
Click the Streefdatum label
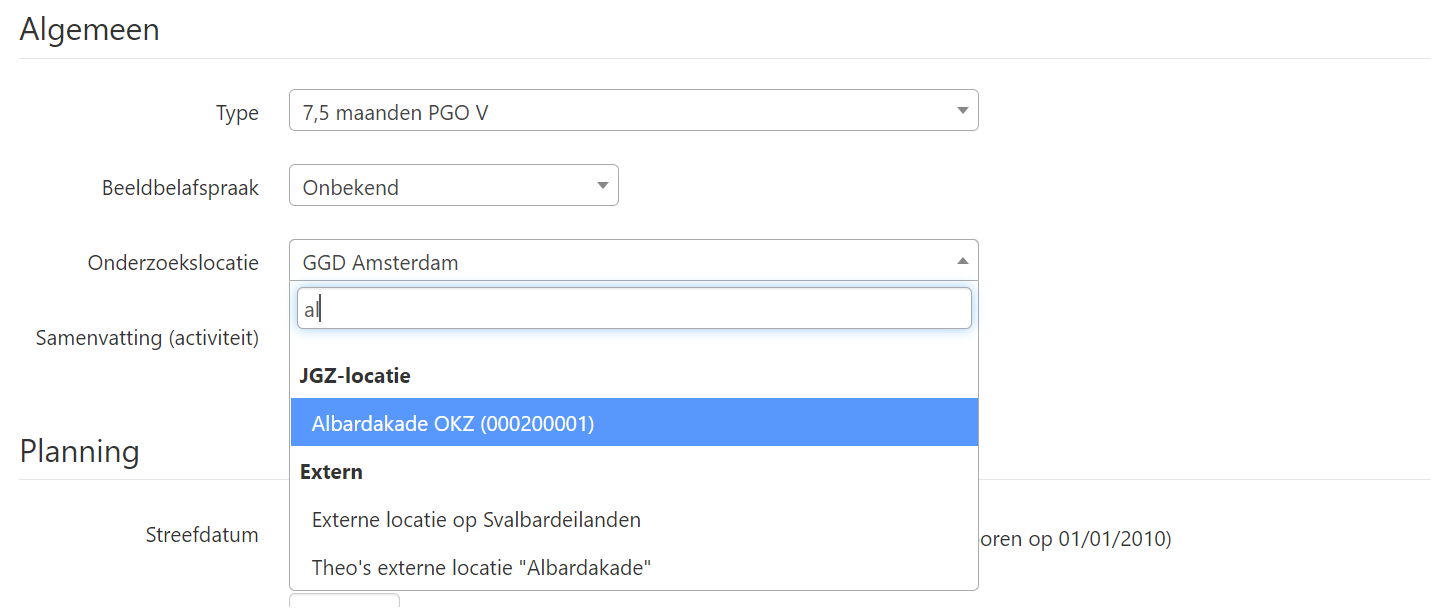click(202, 535)
